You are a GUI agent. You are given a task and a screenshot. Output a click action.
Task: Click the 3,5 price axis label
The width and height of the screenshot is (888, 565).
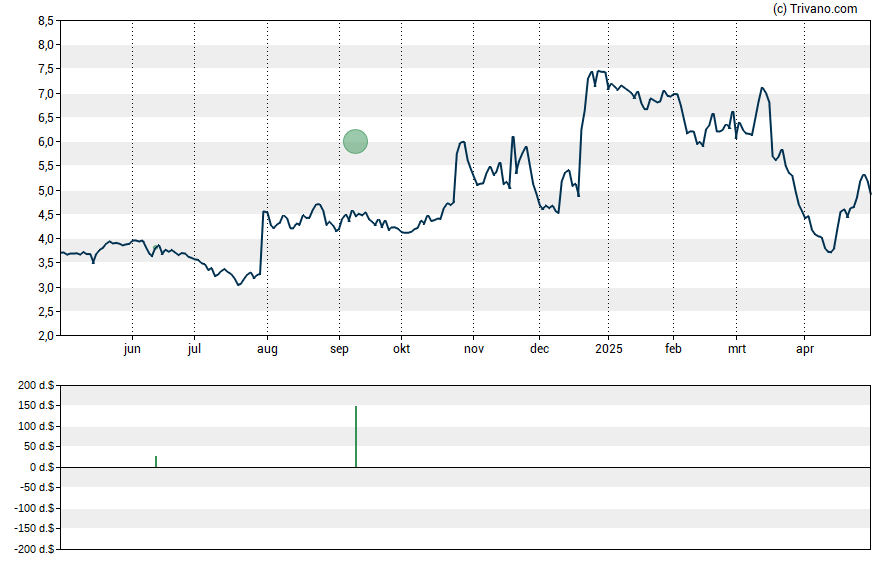click(x=46, y=263)
